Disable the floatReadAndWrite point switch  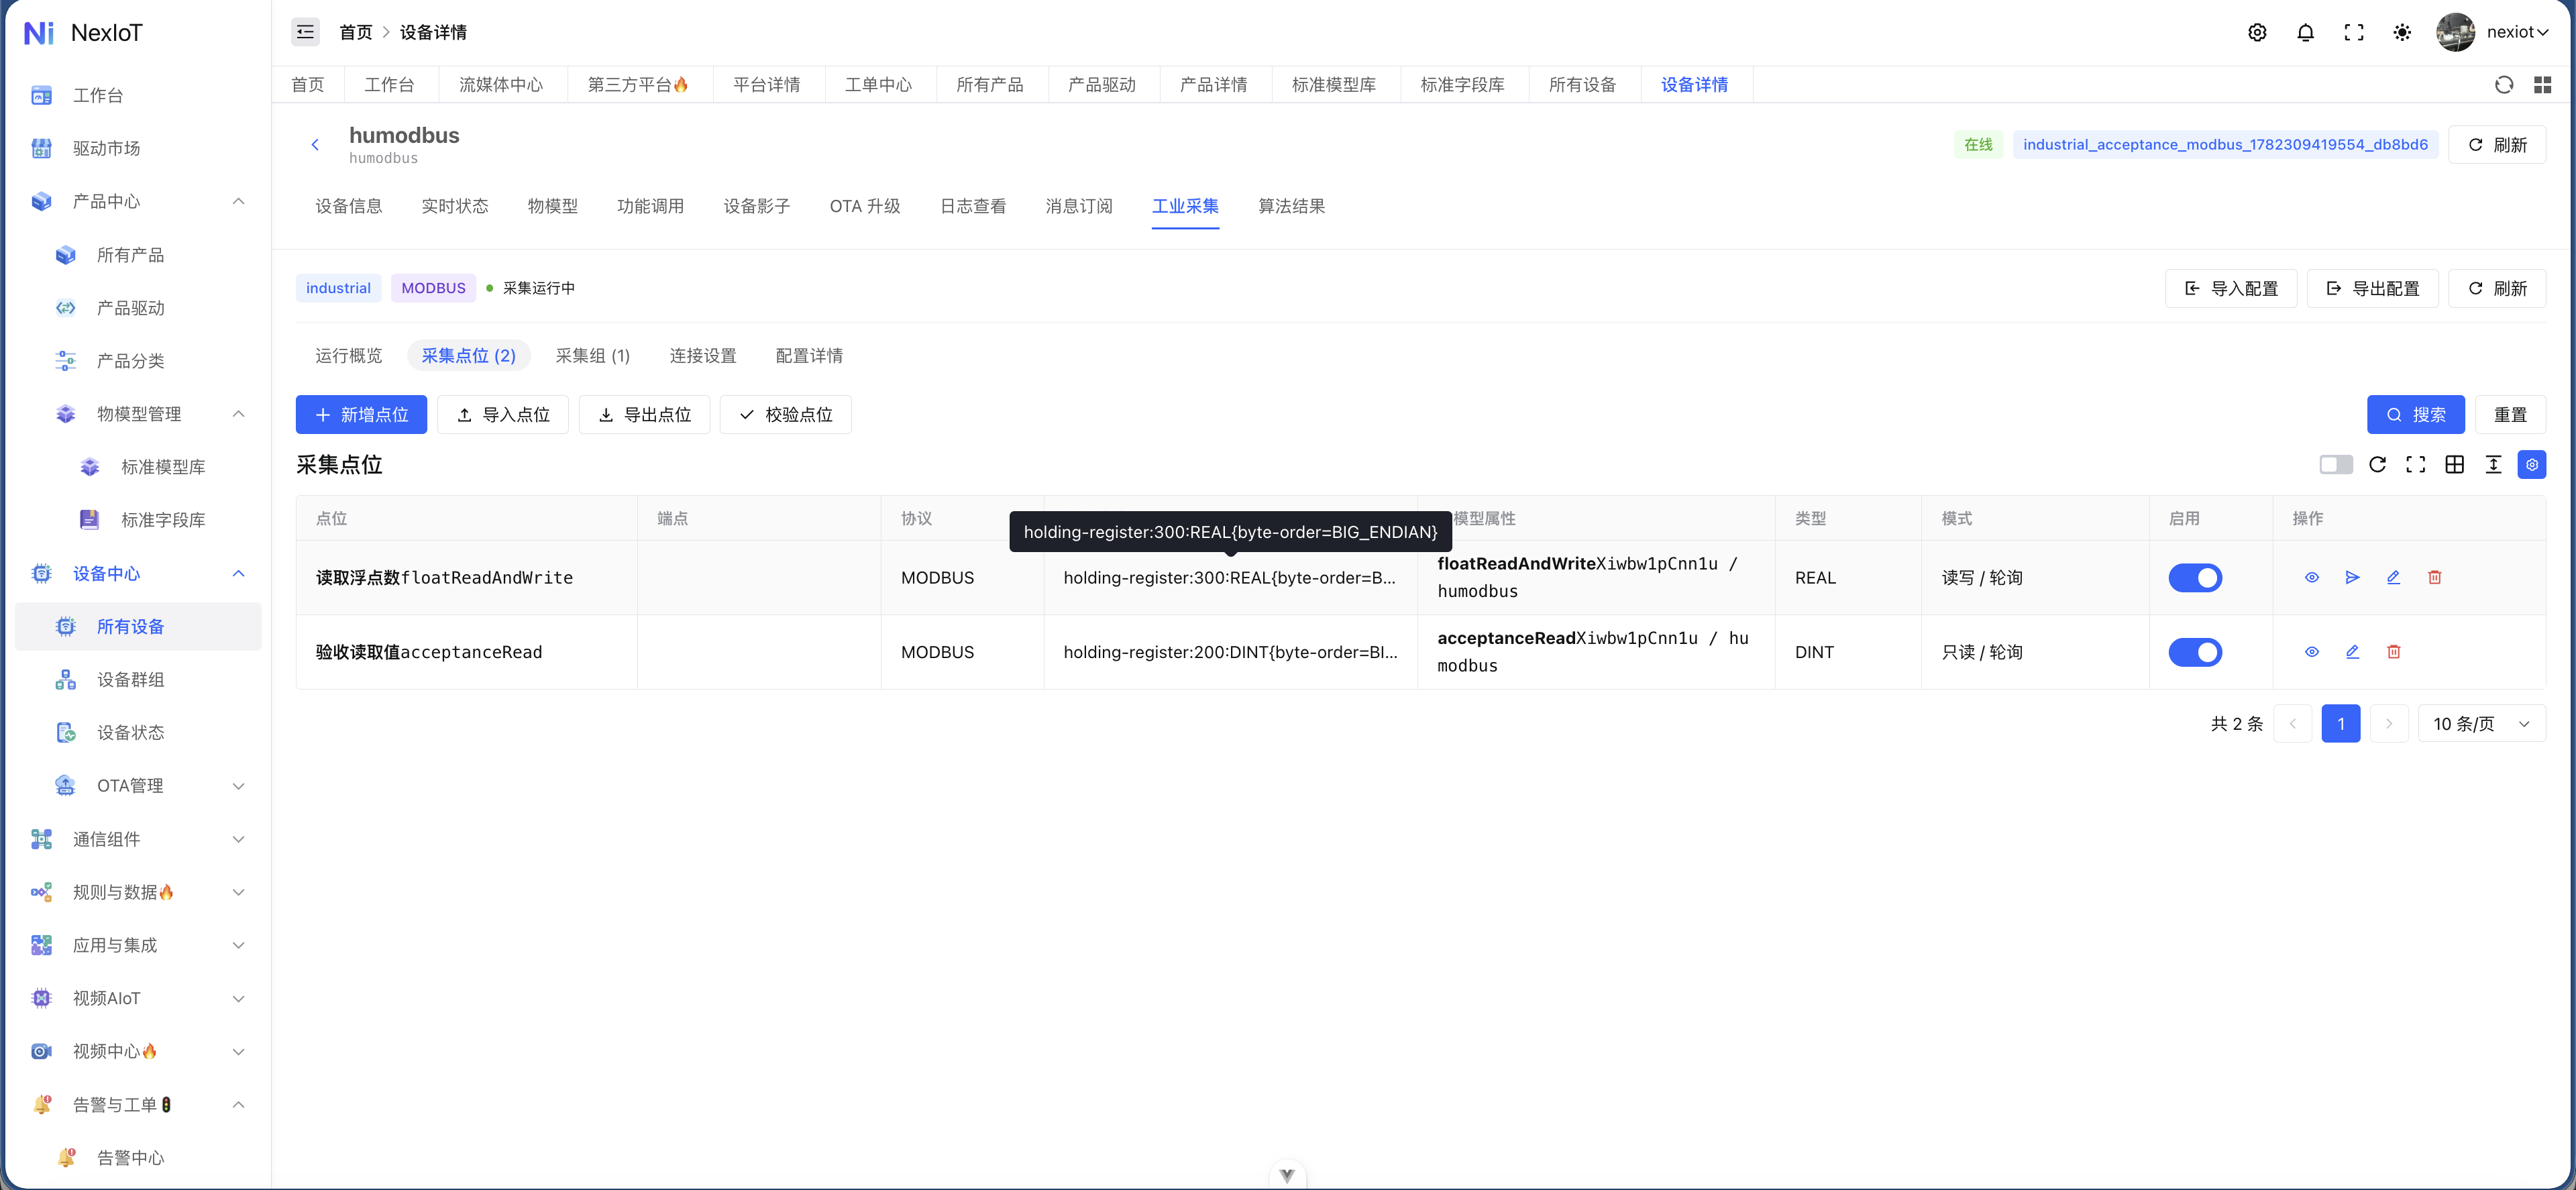pos(2195,577)
